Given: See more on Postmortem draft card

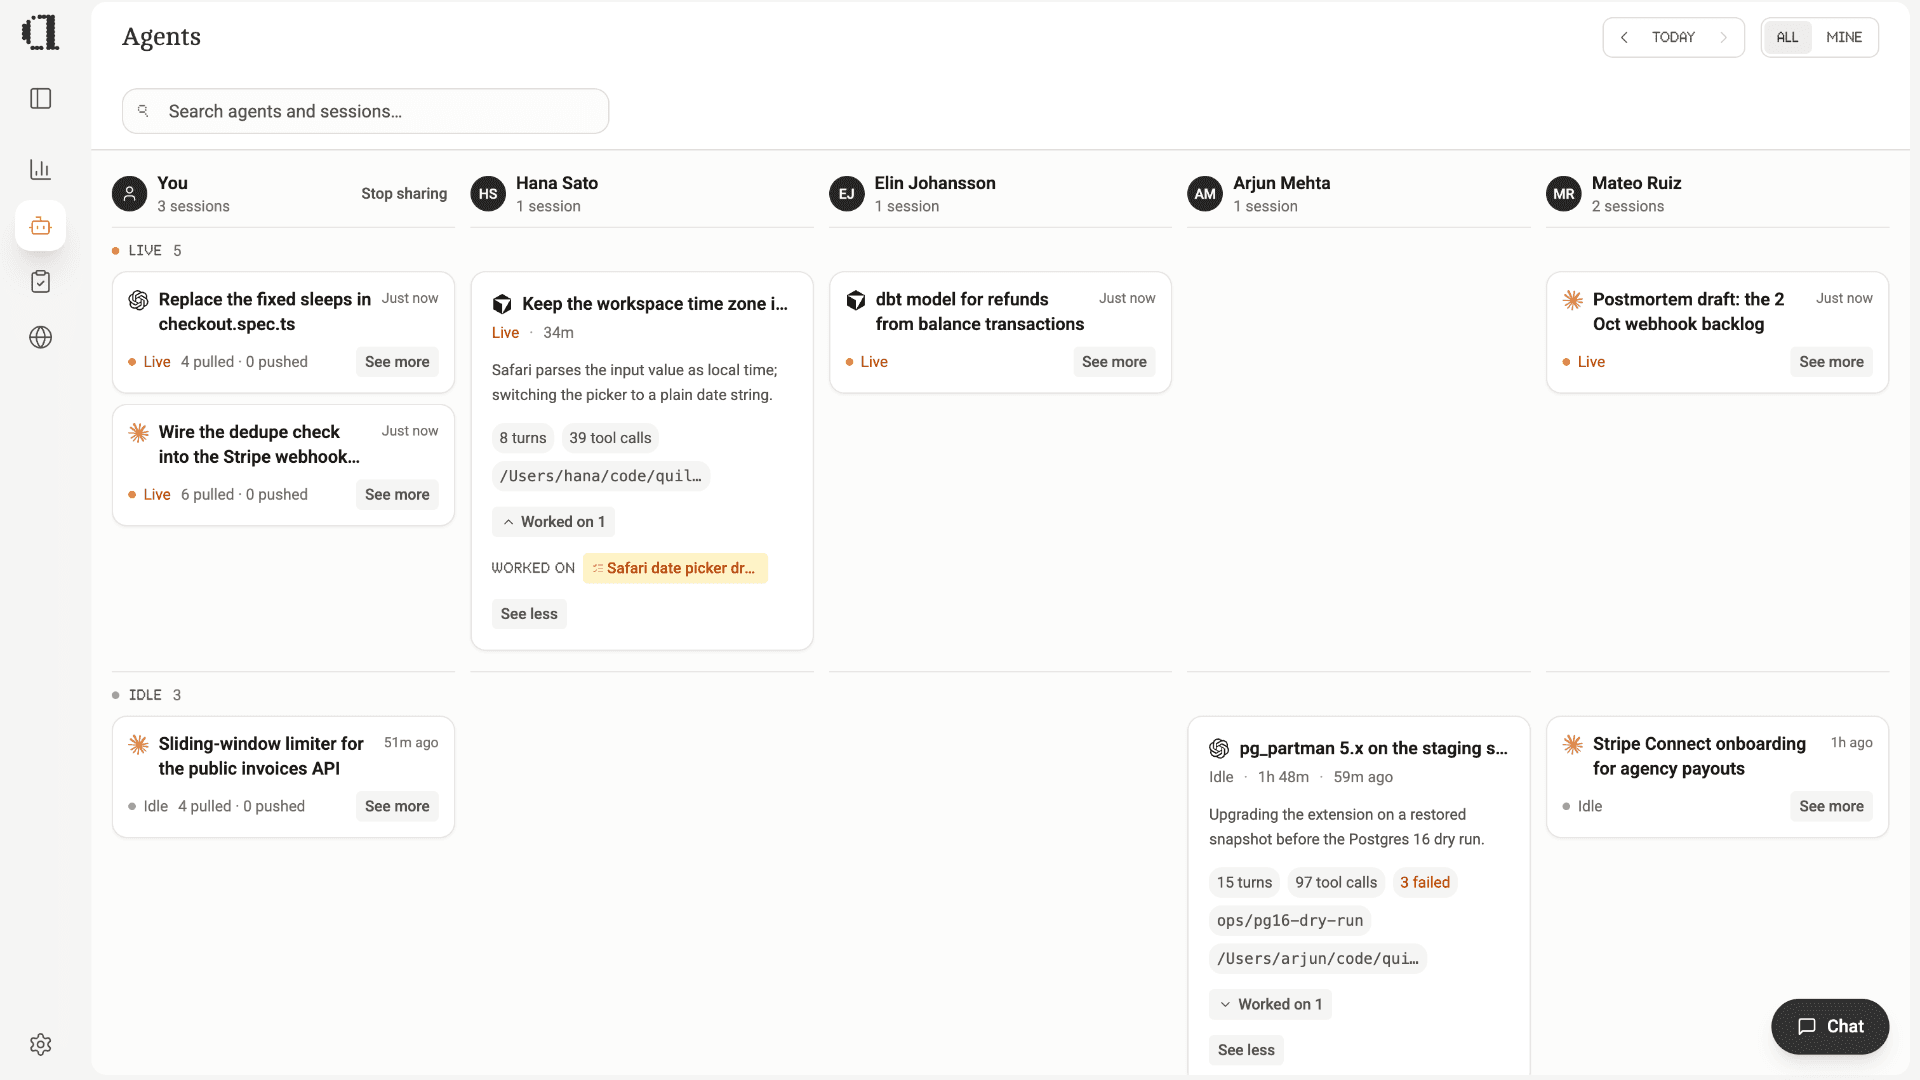Looking at the screenshot, I should click(x=1831, y=362).
